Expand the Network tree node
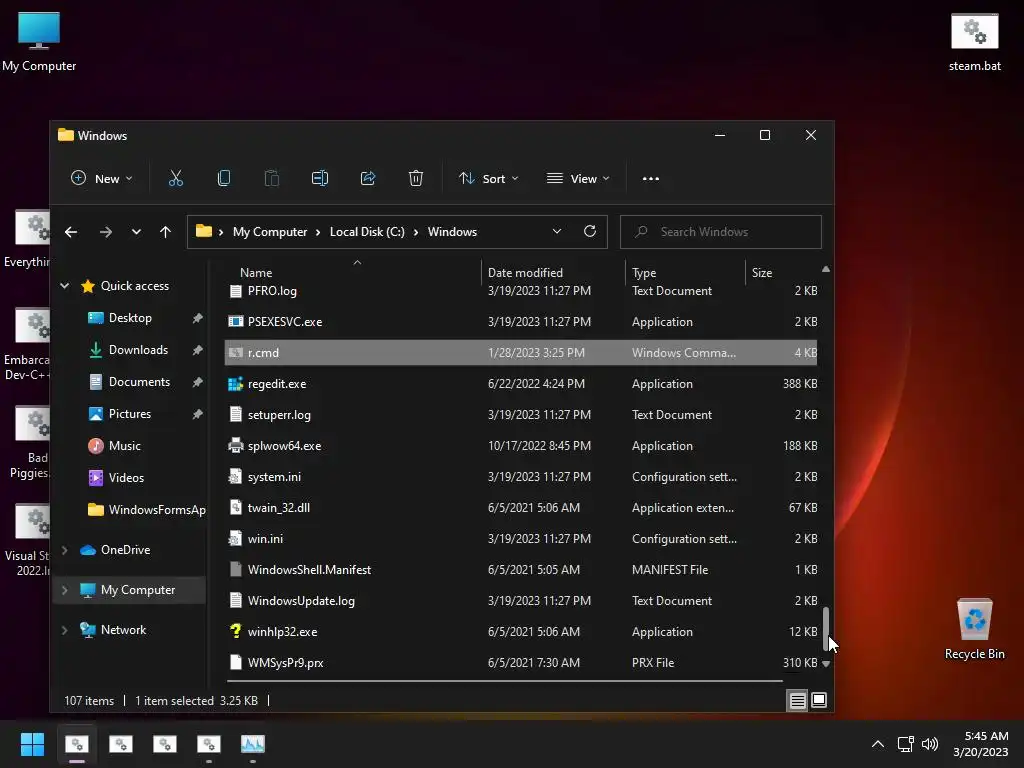Viewport: 1024px width, 768px height. pyautogui.click(x=65, y=630)
